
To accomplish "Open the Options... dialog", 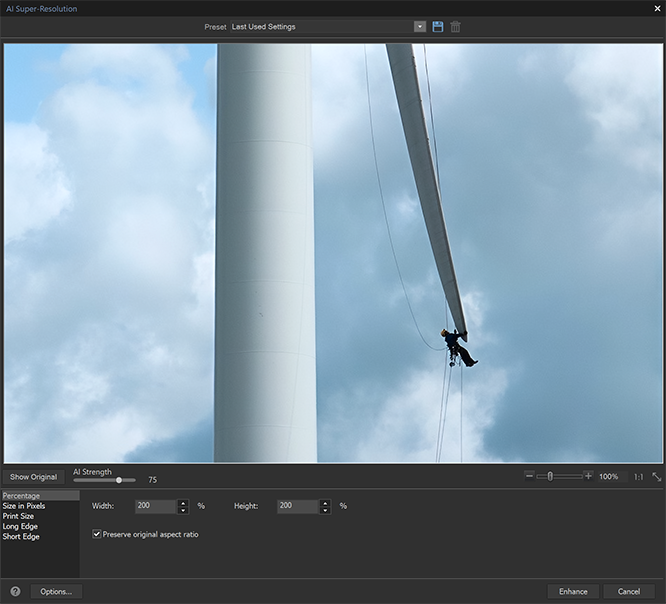I will pyautogui.click(x=56, y=591).
